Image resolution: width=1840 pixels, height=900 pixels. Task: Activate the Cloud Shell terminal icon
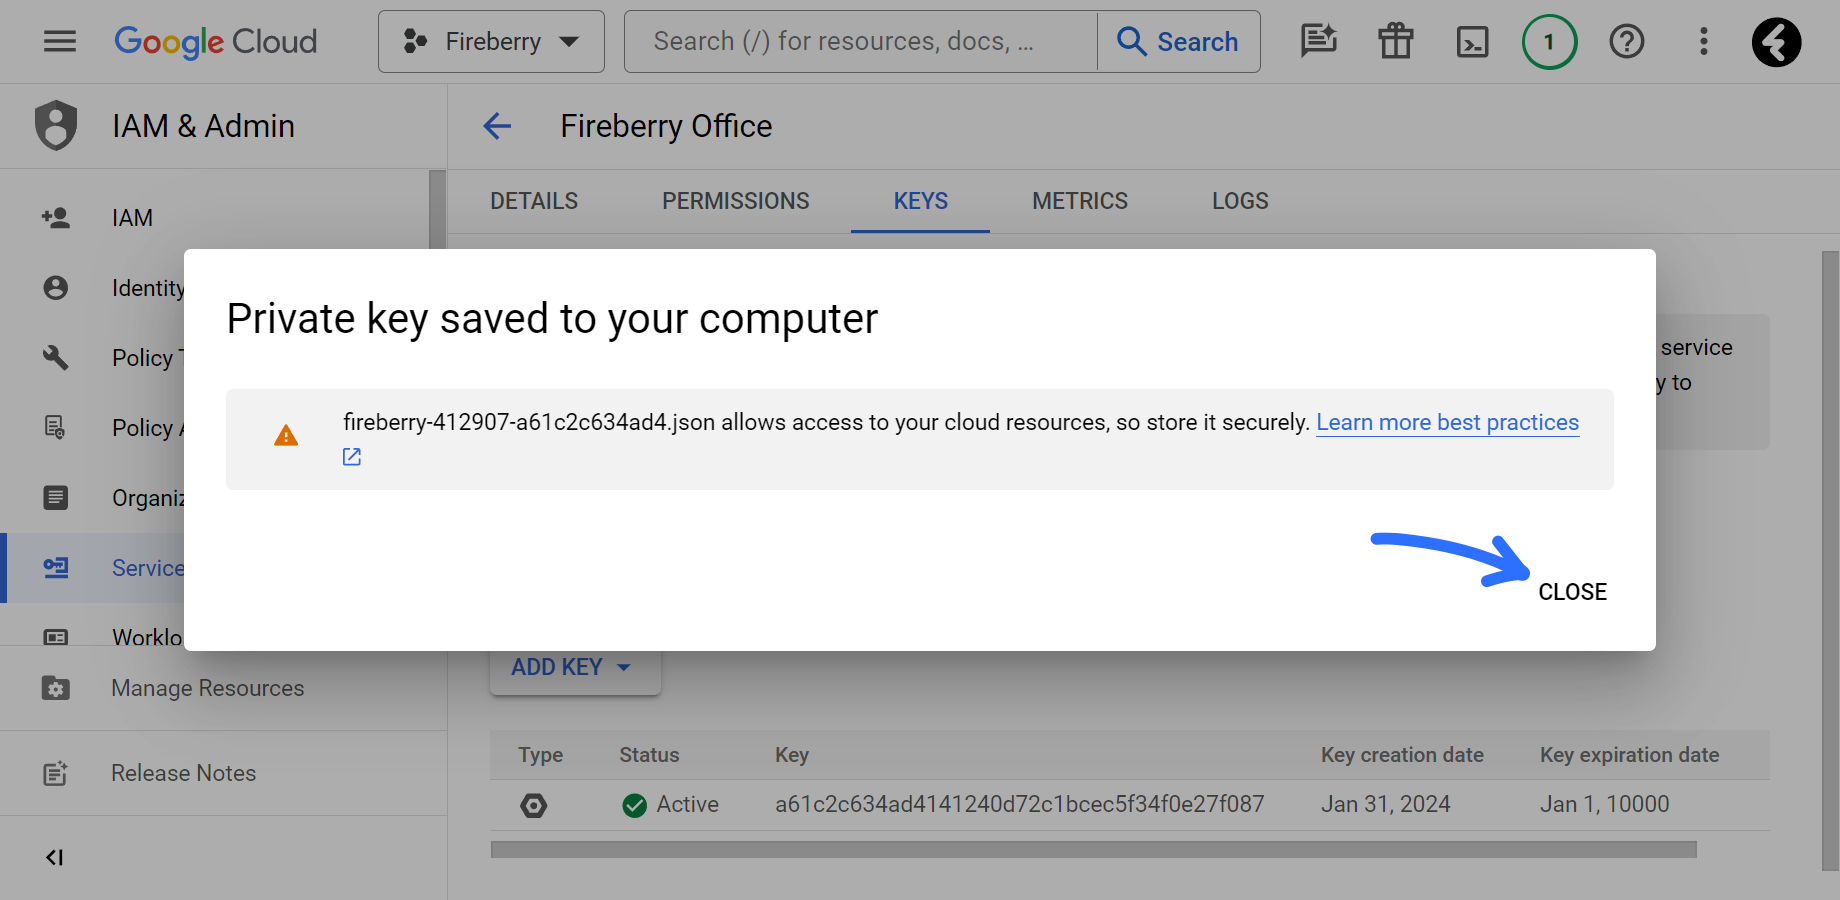pos(1472,41)
